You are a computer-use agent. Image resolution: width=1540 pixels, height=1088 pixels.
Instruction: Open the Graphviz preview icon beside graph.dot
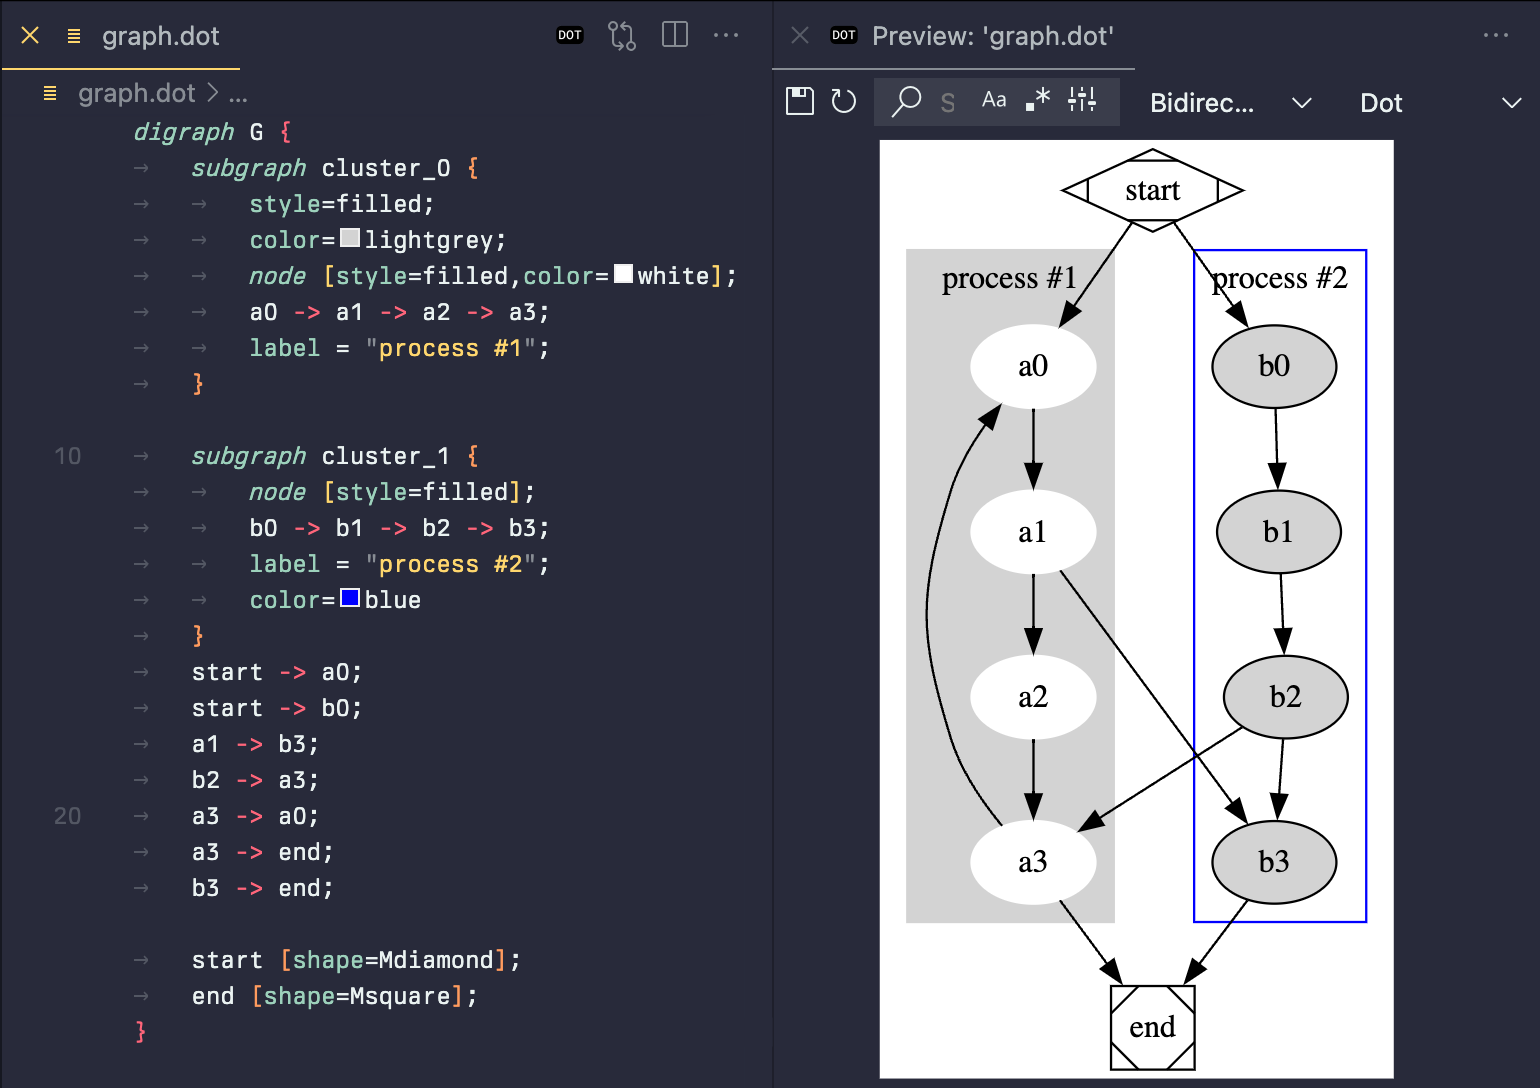click(x=622, y=35)
